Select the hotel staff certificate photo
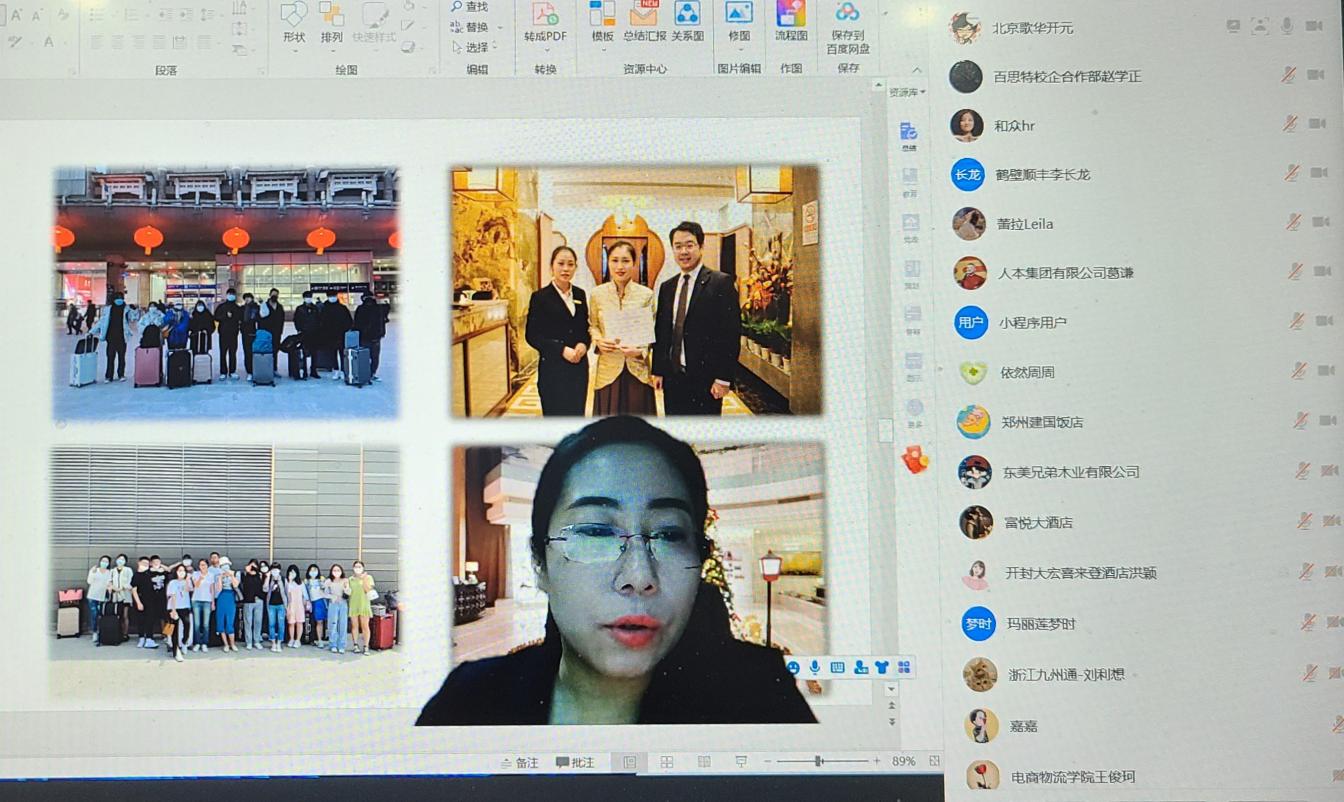Screen dimensions: 1344x802 635,290
